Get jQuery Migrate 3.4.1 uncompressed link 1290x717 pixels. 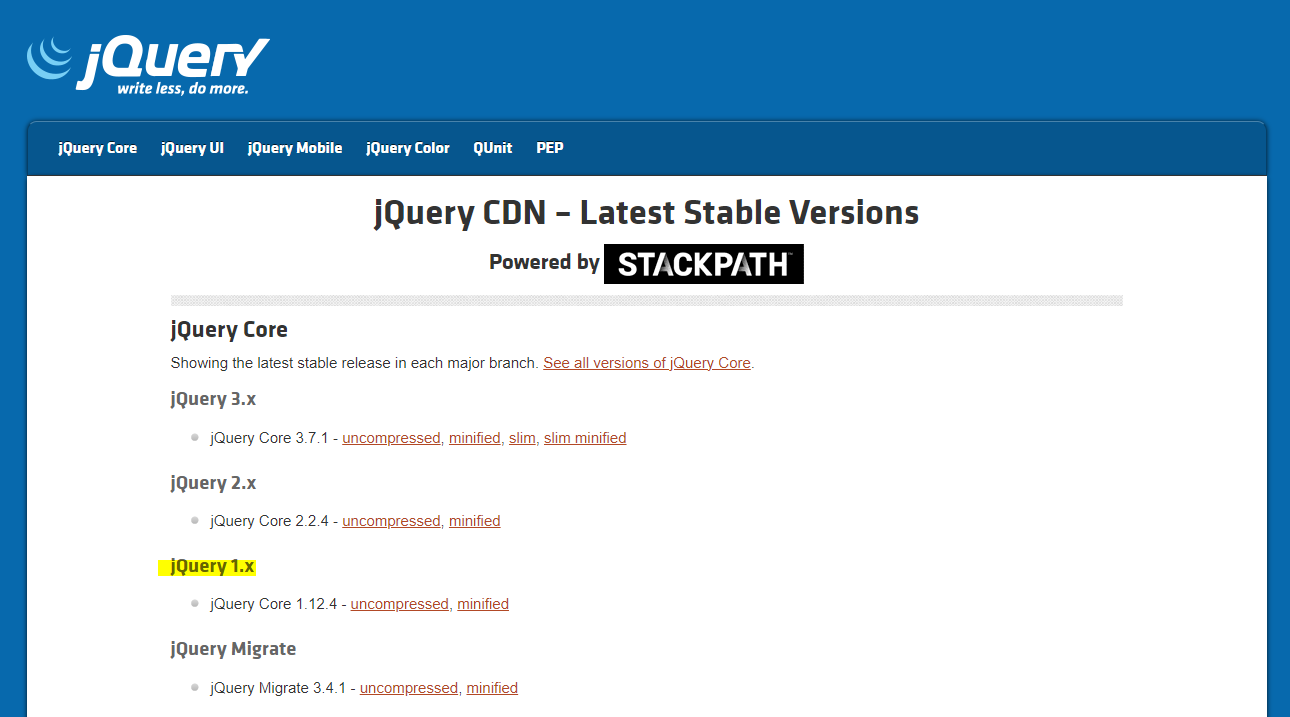click(409, 688)
